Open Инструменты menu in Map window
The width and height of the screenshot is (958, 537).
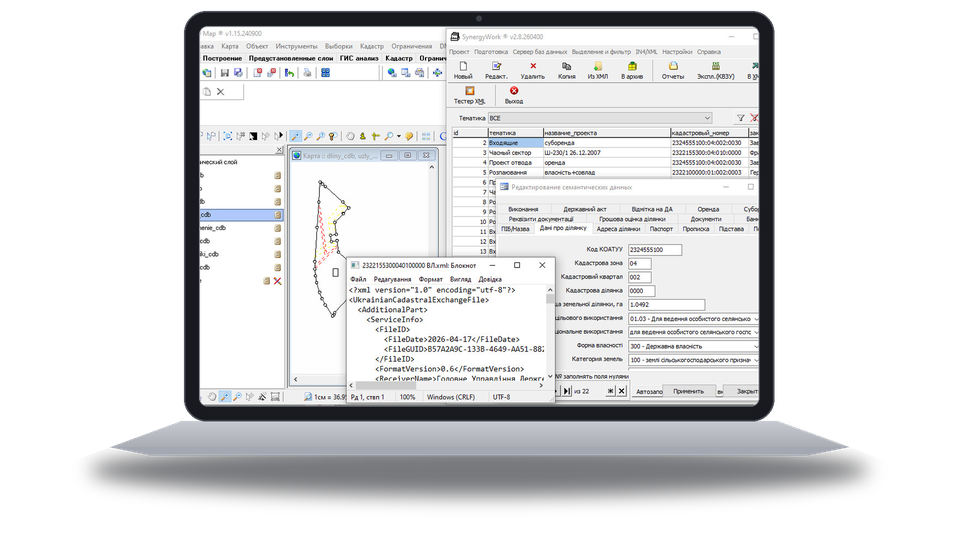(296, 46)
